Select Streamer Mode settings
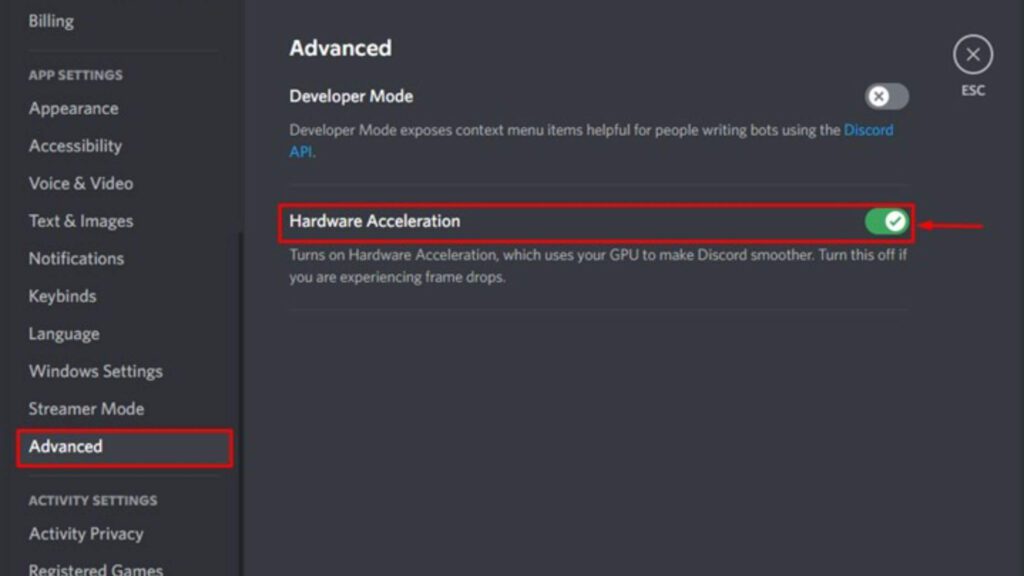1024x576 pixels. point(86,408)
